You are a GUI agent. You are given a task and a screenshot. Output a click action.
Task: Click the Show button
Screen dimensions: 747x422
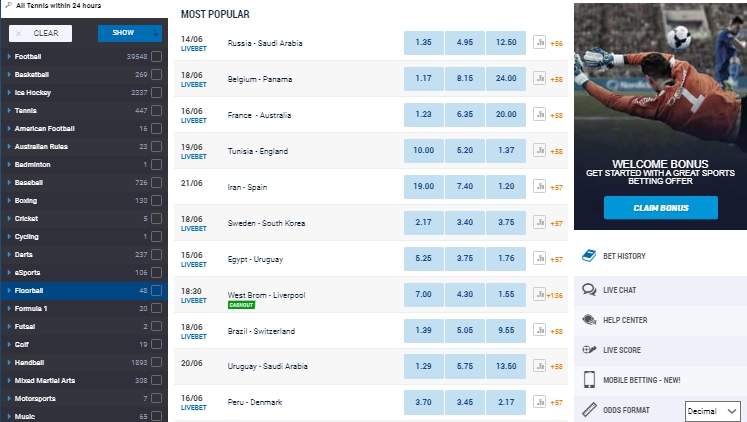(x=131, y=33)
